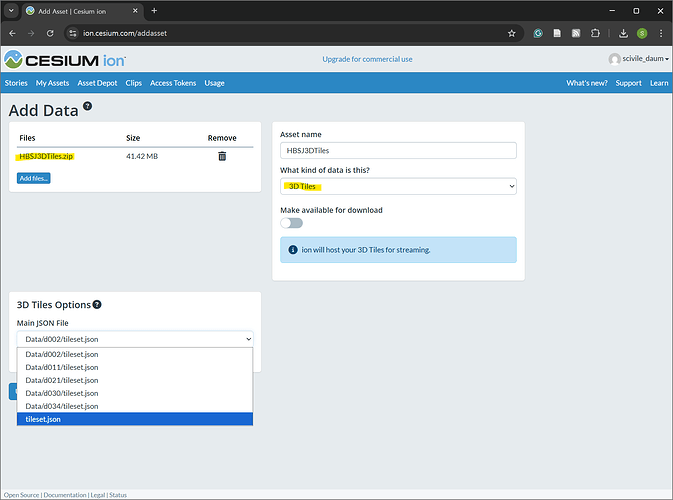The height and width of the screenshot is (500, 673).
Task: Pick Data/d030/tileset.json option
Action: pos(135,393)
